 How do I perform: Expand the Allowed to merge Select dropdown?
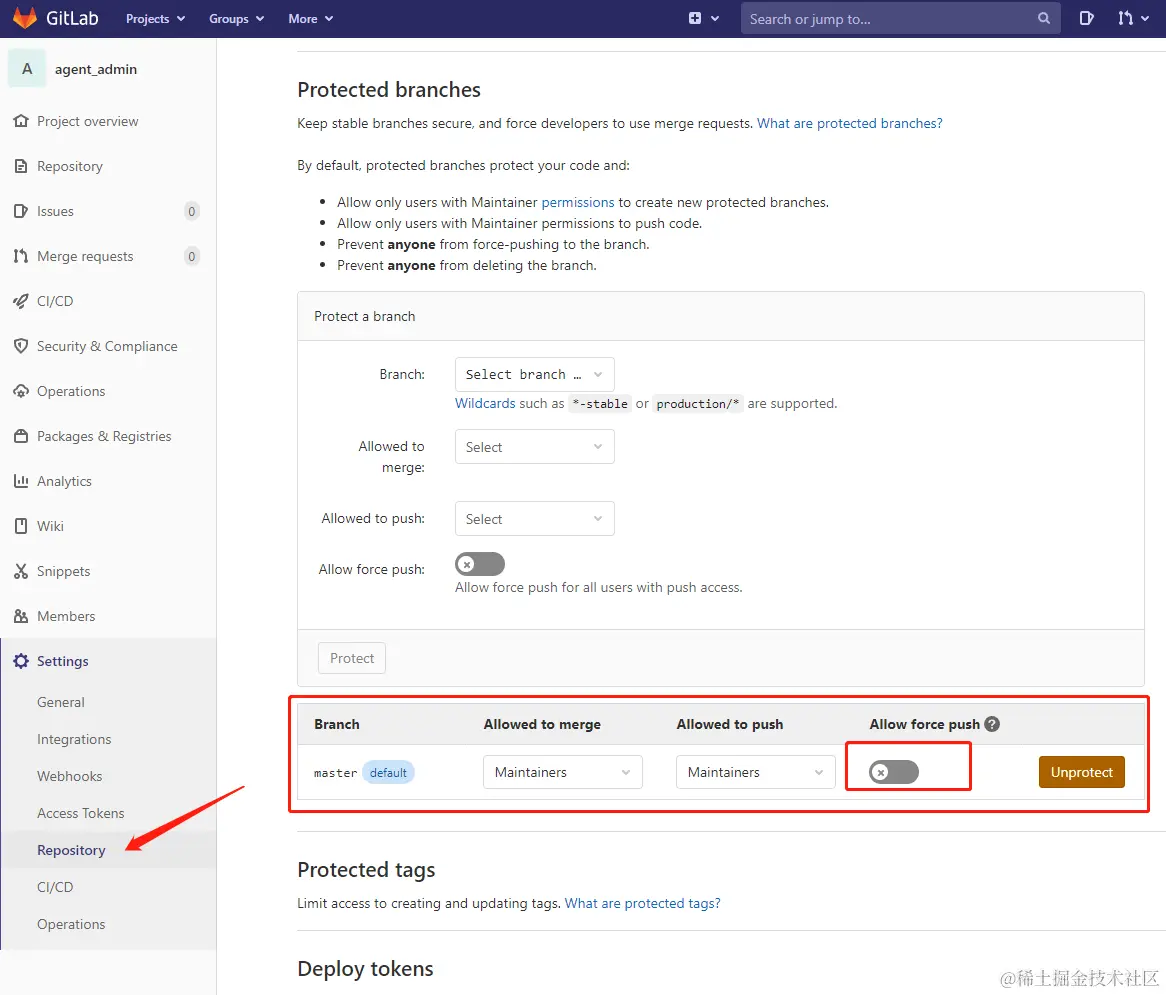[534, 447]
